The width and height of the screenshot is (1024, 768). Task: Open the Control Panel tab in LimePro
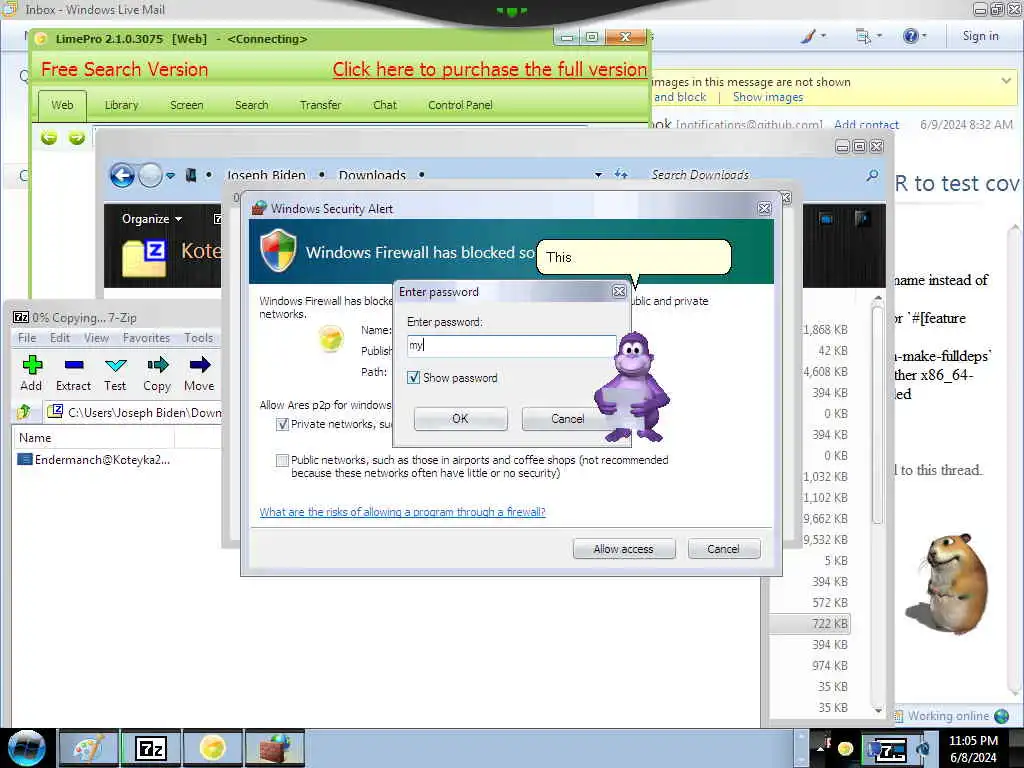coord(460,105)
